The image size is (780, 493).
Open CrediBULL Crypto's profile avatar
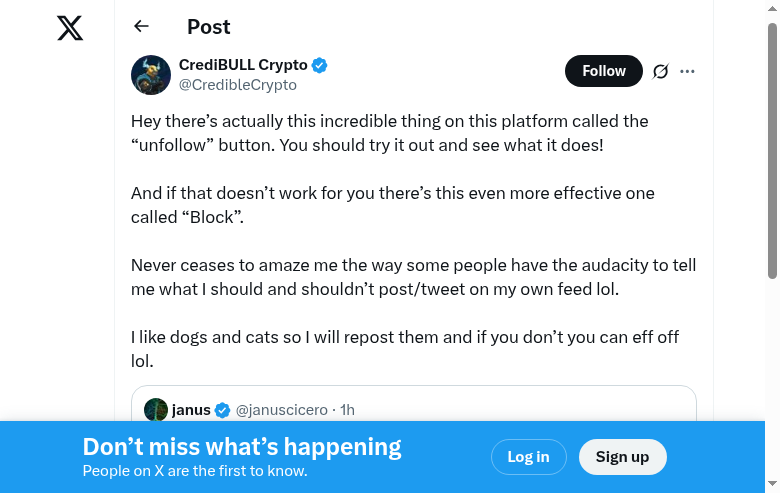(151, 75)
